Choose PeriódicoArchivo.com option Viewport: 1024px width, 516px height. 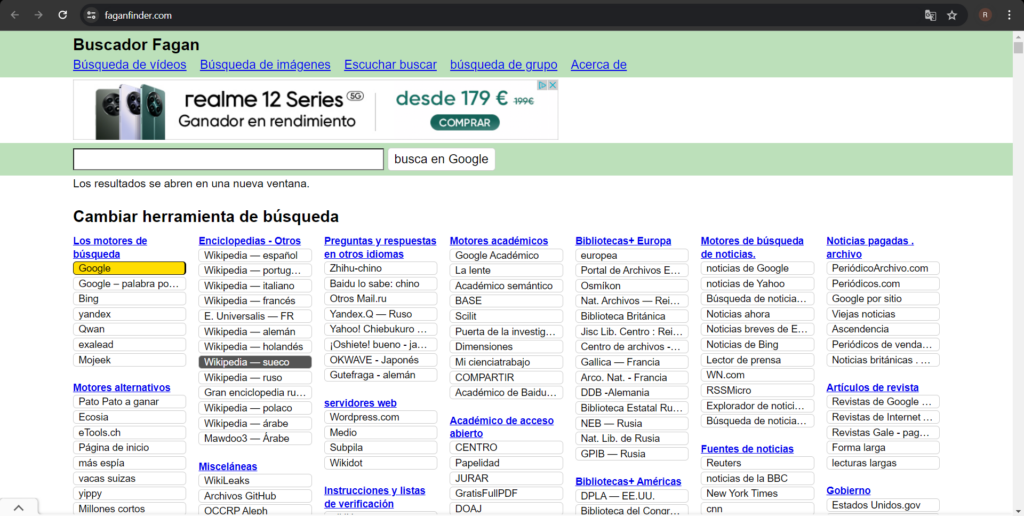[x=882, y=268]
